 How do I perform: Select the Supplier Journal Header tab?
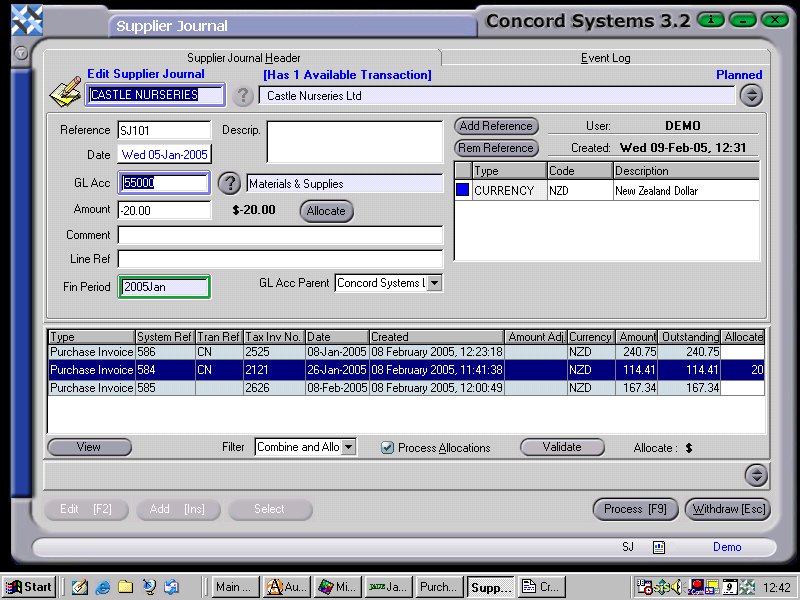tap(243, 57)
